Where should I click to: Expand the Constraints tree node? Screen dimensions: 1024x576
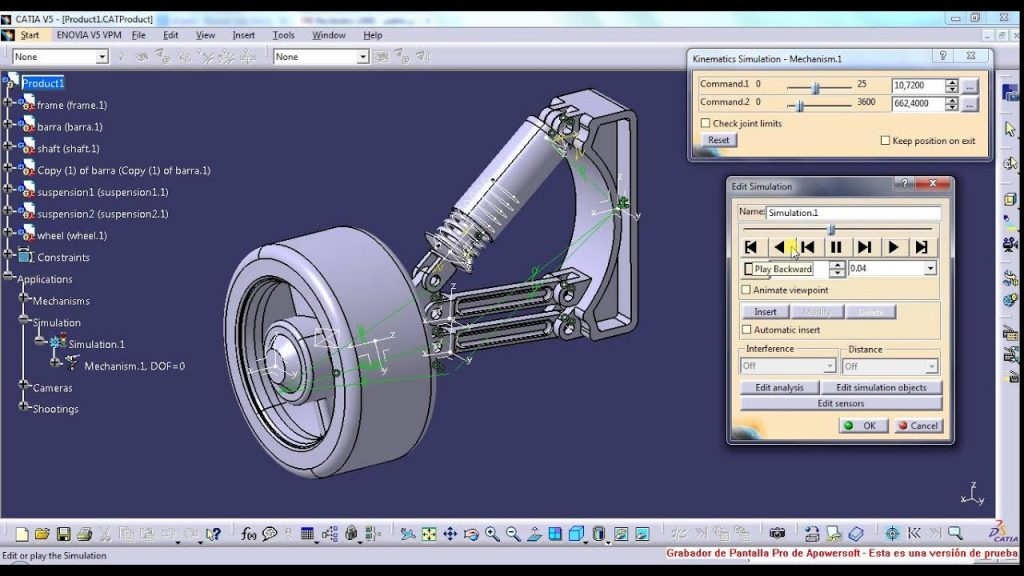8,255
